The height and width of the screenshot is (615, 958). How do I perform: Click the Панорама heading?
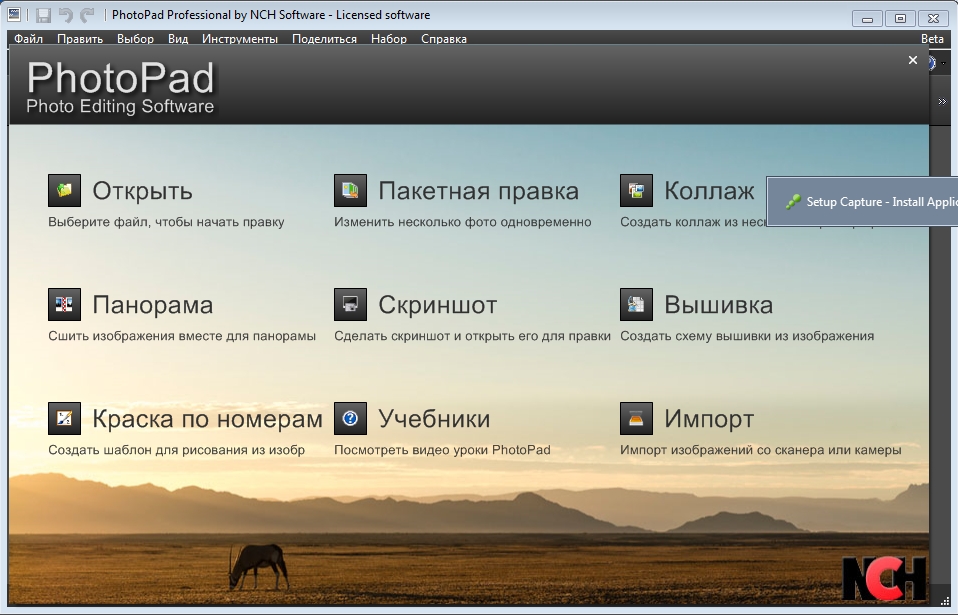153,305
